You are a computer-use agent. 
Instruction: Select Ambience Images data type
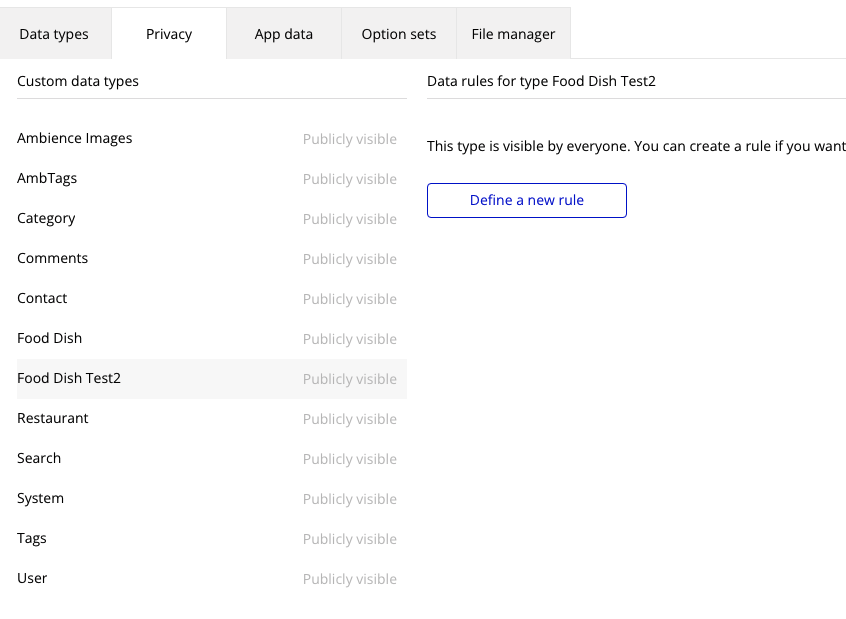212,139
